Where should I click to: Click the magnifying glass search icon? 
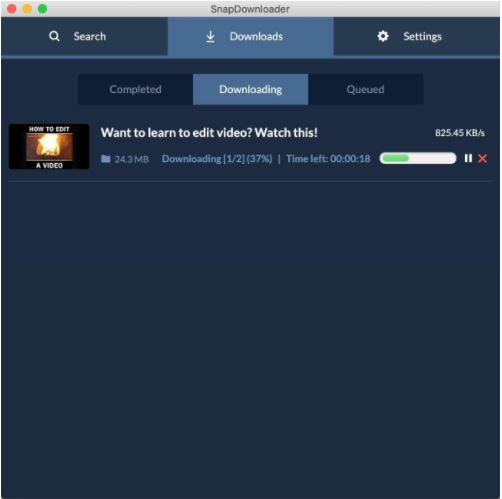click(x=54, y=36)
